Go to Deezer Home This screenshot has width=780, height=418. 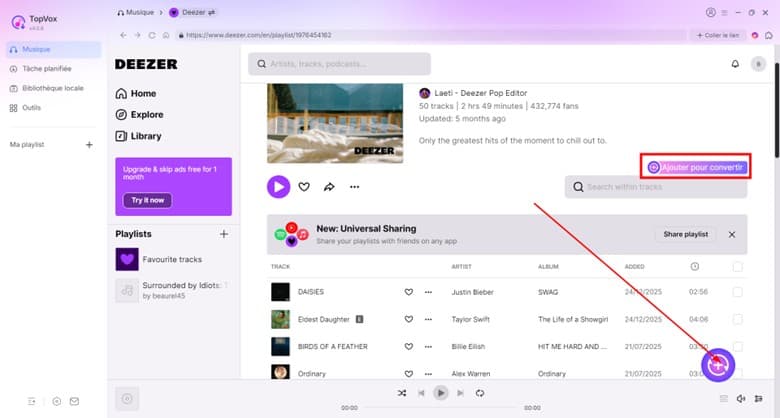tap(136, 94)
